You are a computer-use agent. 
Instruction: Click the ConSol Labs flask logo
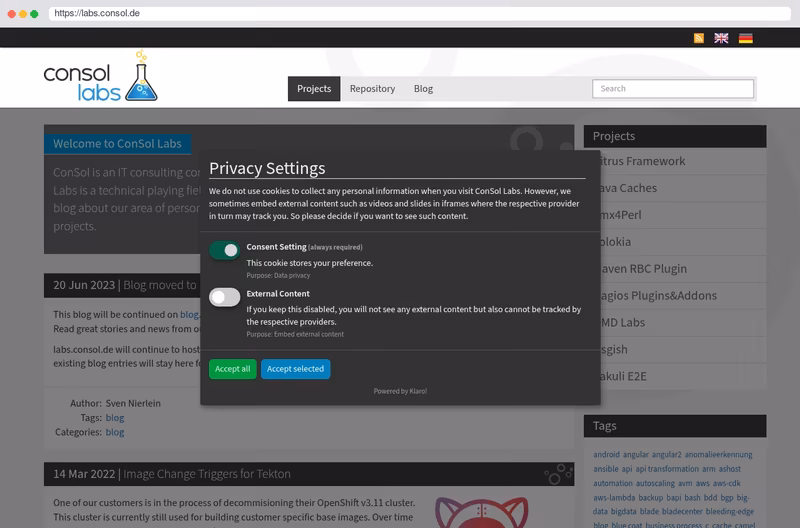(101, 76)
